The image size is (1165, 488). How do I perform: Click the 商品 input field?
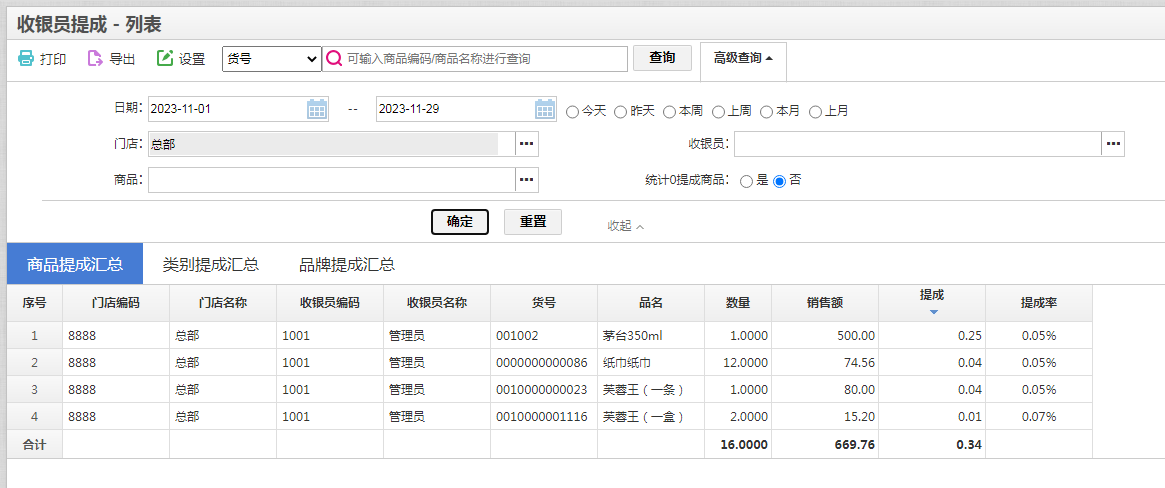[x=331, y=180]
